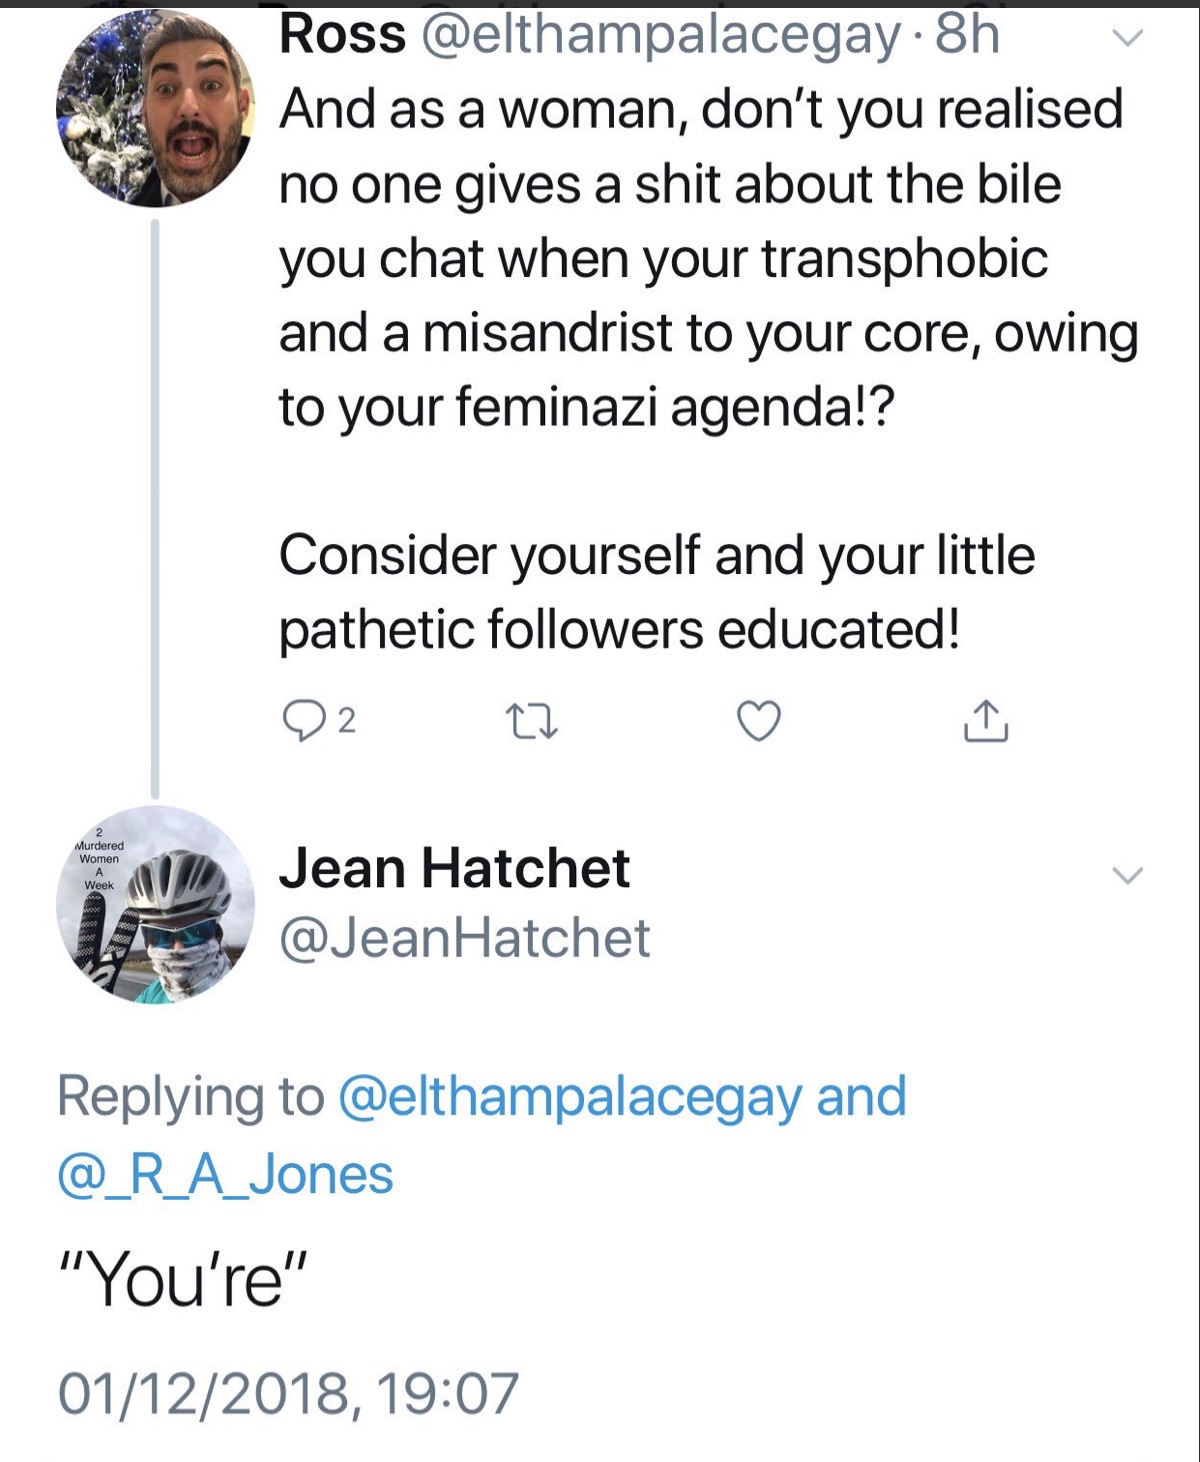Click the @elthampalacegay handle next to Ross
Screen dimensions: 1200x1462
(x=661, y=34)
